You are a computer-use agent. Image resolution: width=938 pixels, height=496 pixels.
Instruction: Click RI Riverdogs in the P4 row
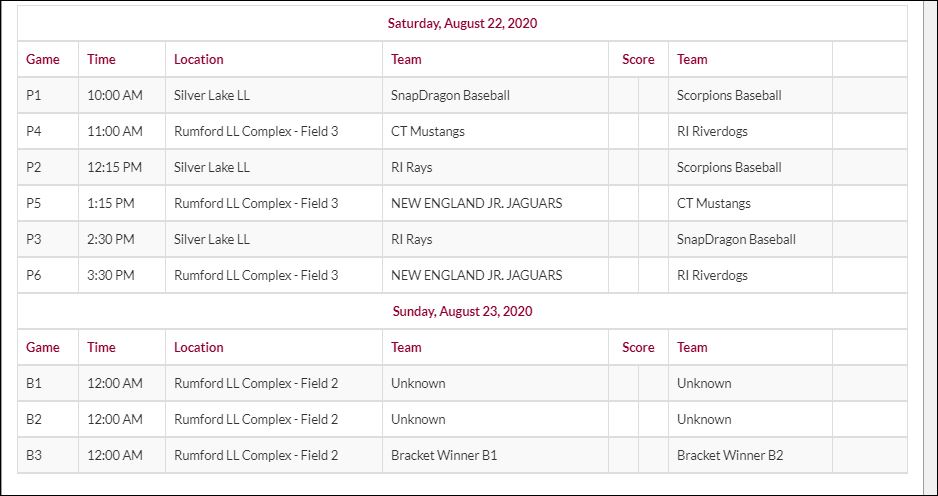point(711,131)
